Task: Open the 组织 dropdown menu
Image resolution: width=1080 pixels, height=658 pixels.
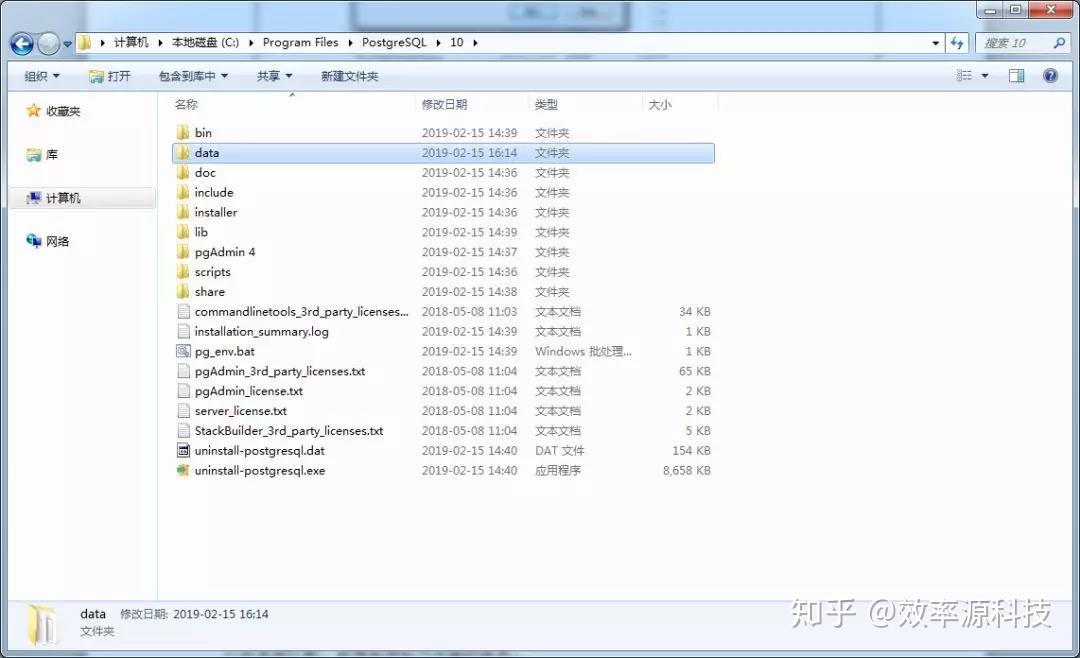Action: click(x=41, y=75)
